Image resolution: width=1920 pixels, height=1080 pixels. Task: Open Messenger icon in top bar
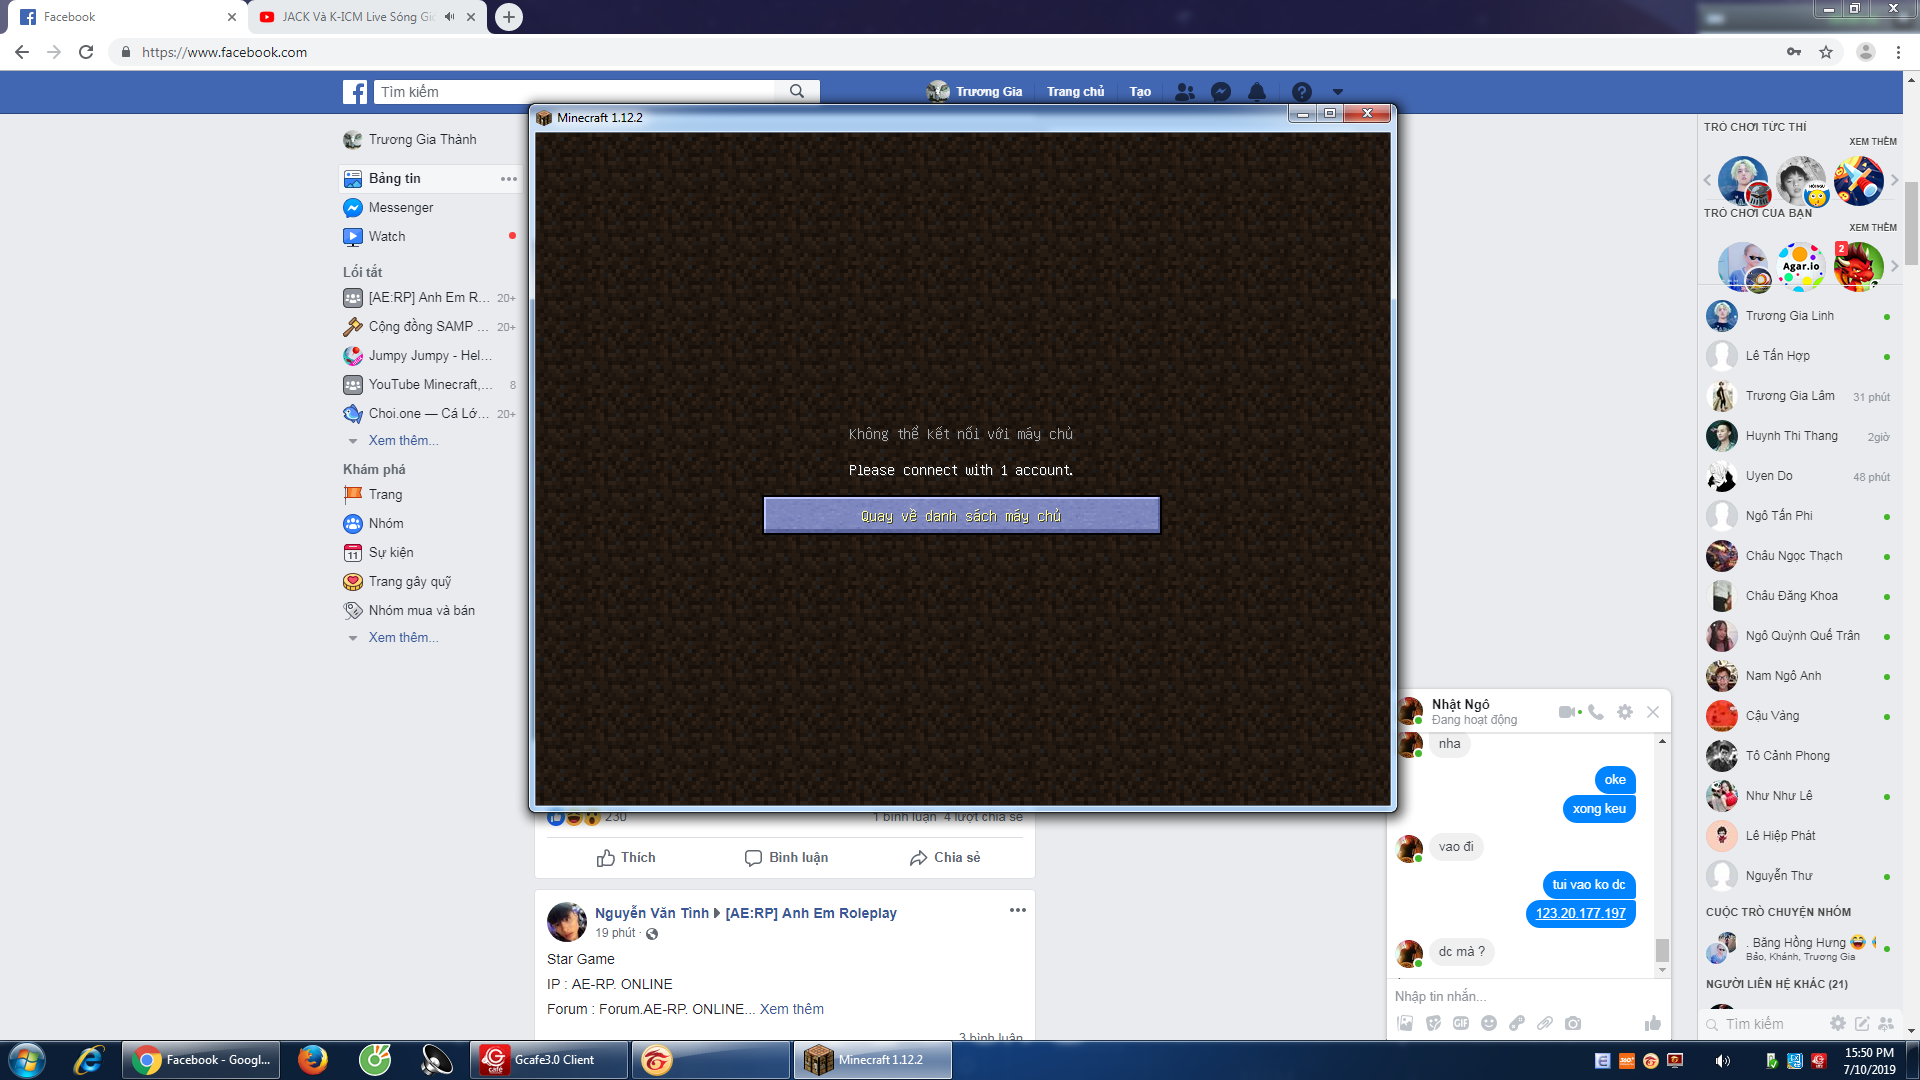click(x=1221, y=92)
